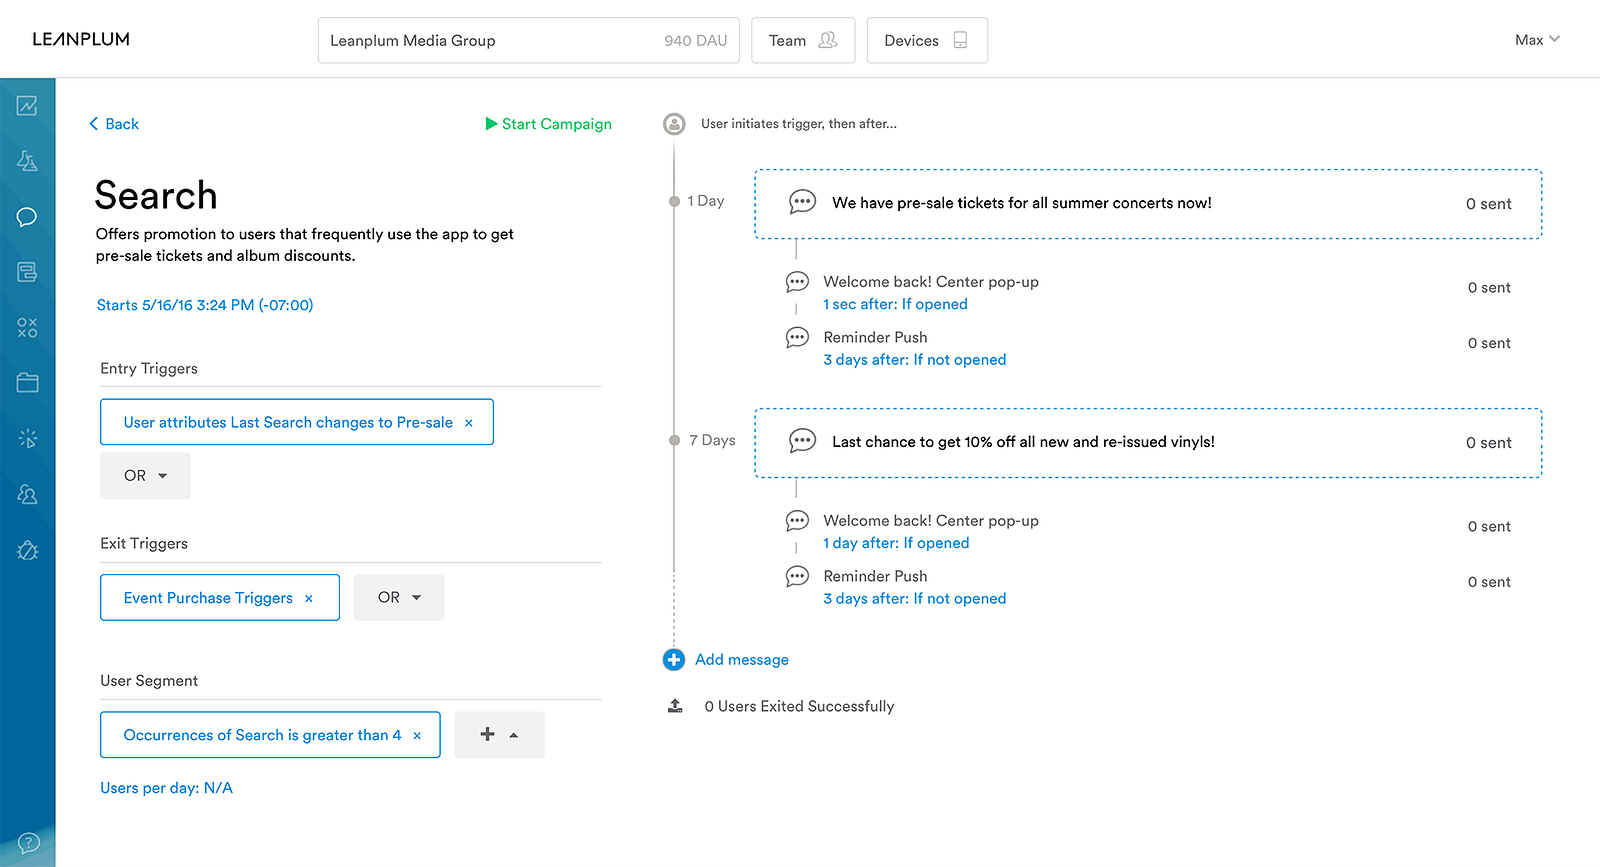Expand the OR dropdown under Entry Triggers
Image resolution: width=1600 pixels, height=867 pixels.
coord(145,476)
